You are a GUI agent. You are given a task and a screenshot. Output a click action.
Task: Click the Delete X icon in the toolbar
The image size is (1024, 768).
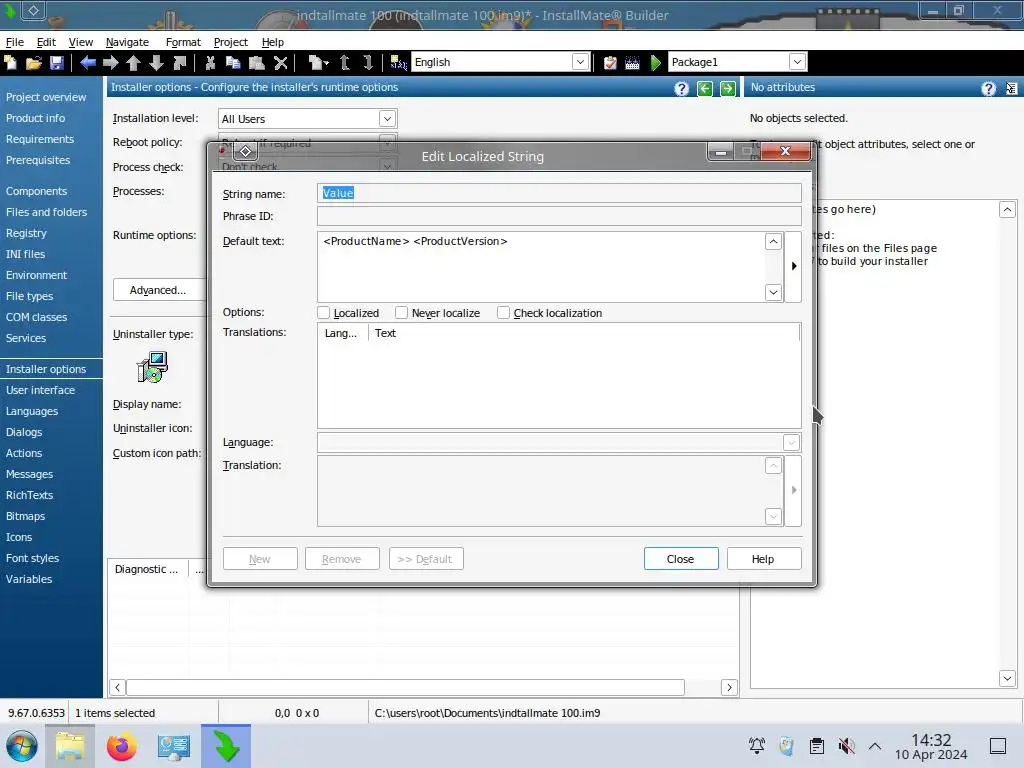point(280,63)
